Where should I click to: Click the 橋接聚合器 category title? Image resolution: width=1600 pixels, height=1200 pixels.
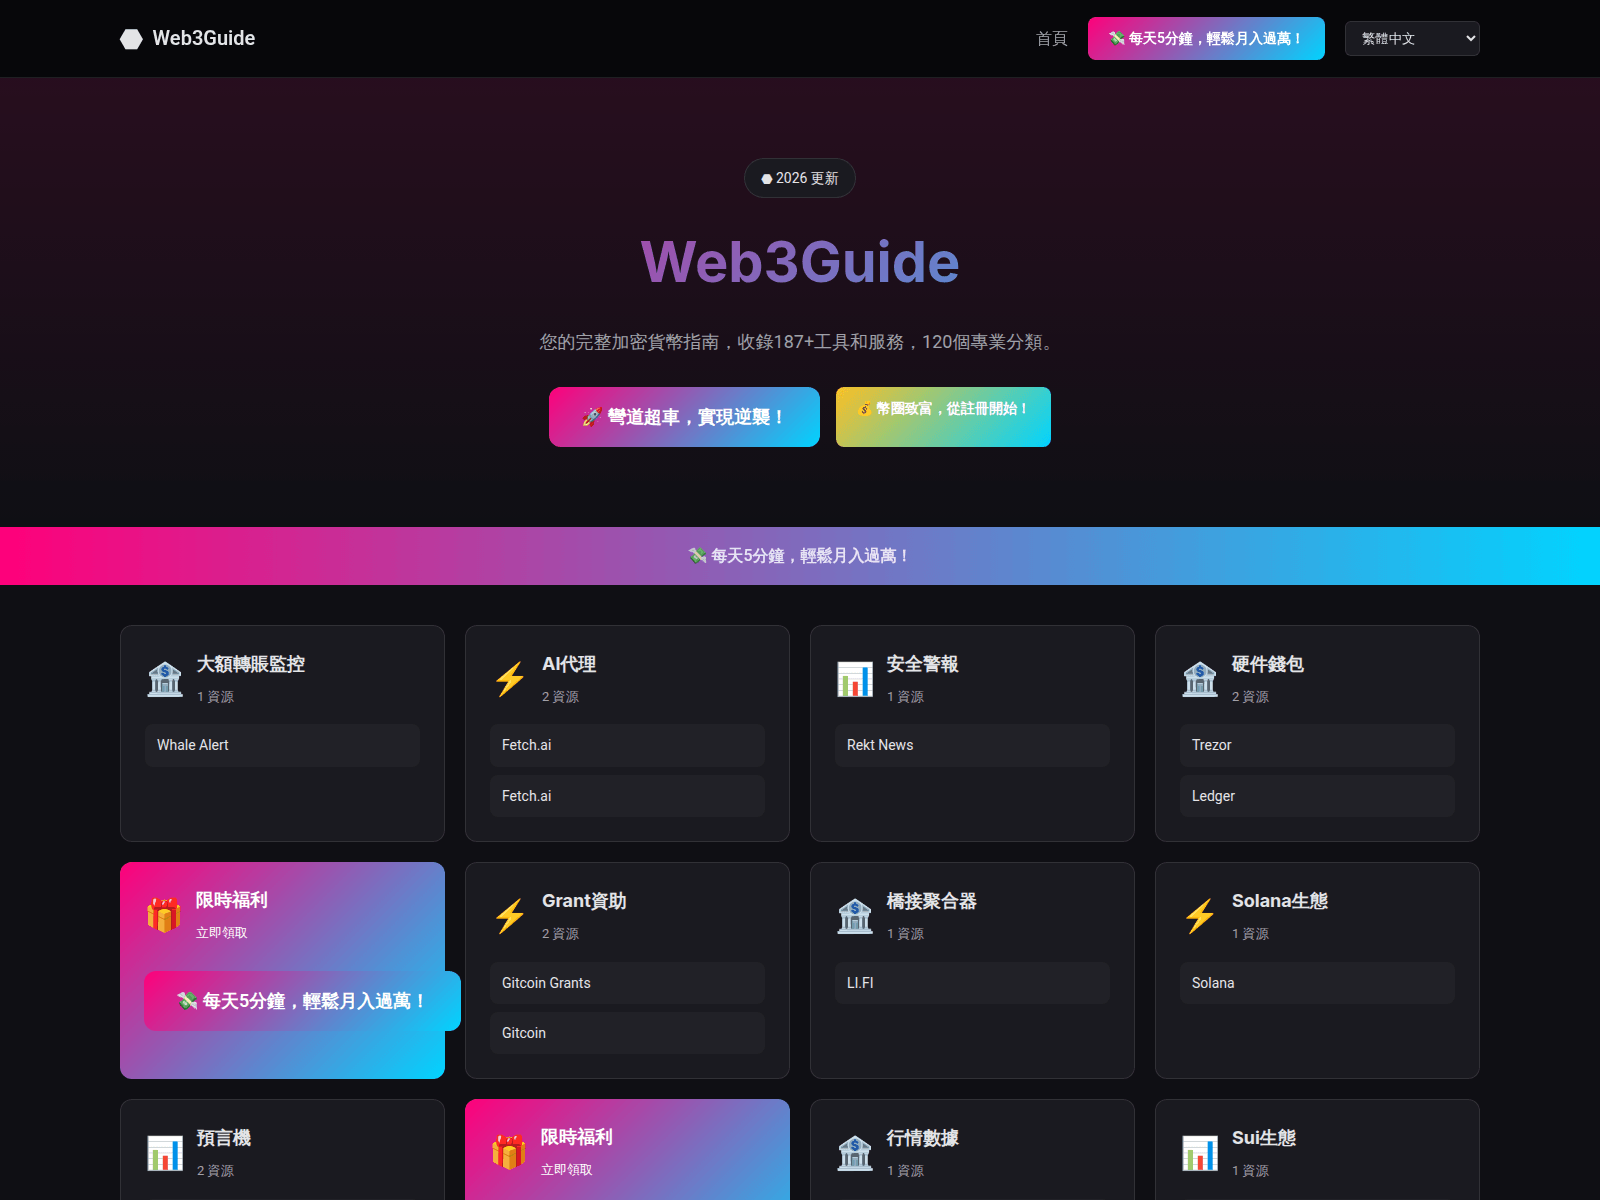(932, 901)
